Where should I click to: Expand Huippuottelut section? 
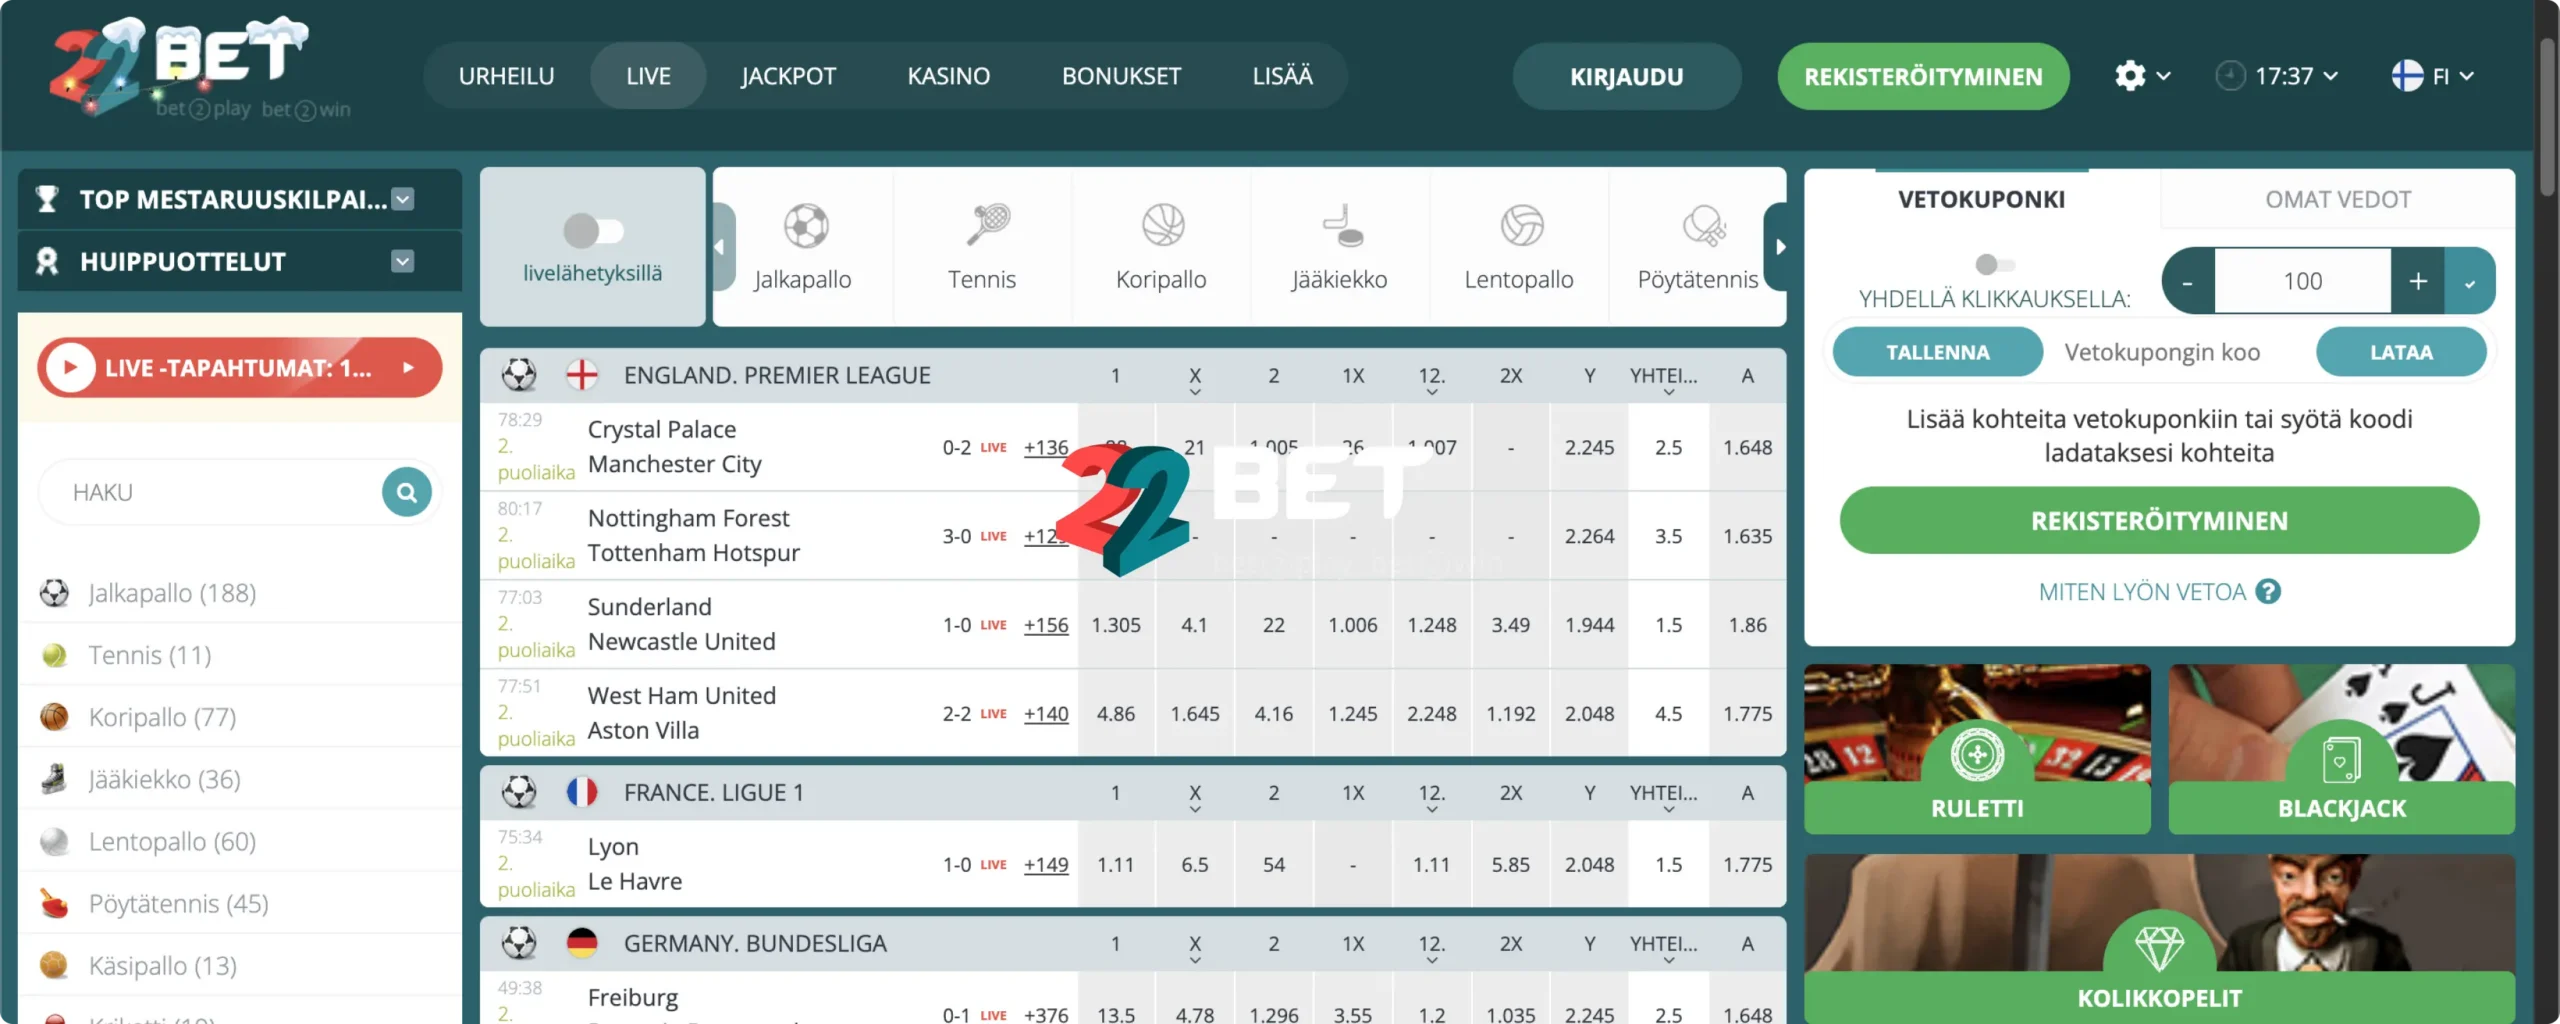click(x=402, y=261)
